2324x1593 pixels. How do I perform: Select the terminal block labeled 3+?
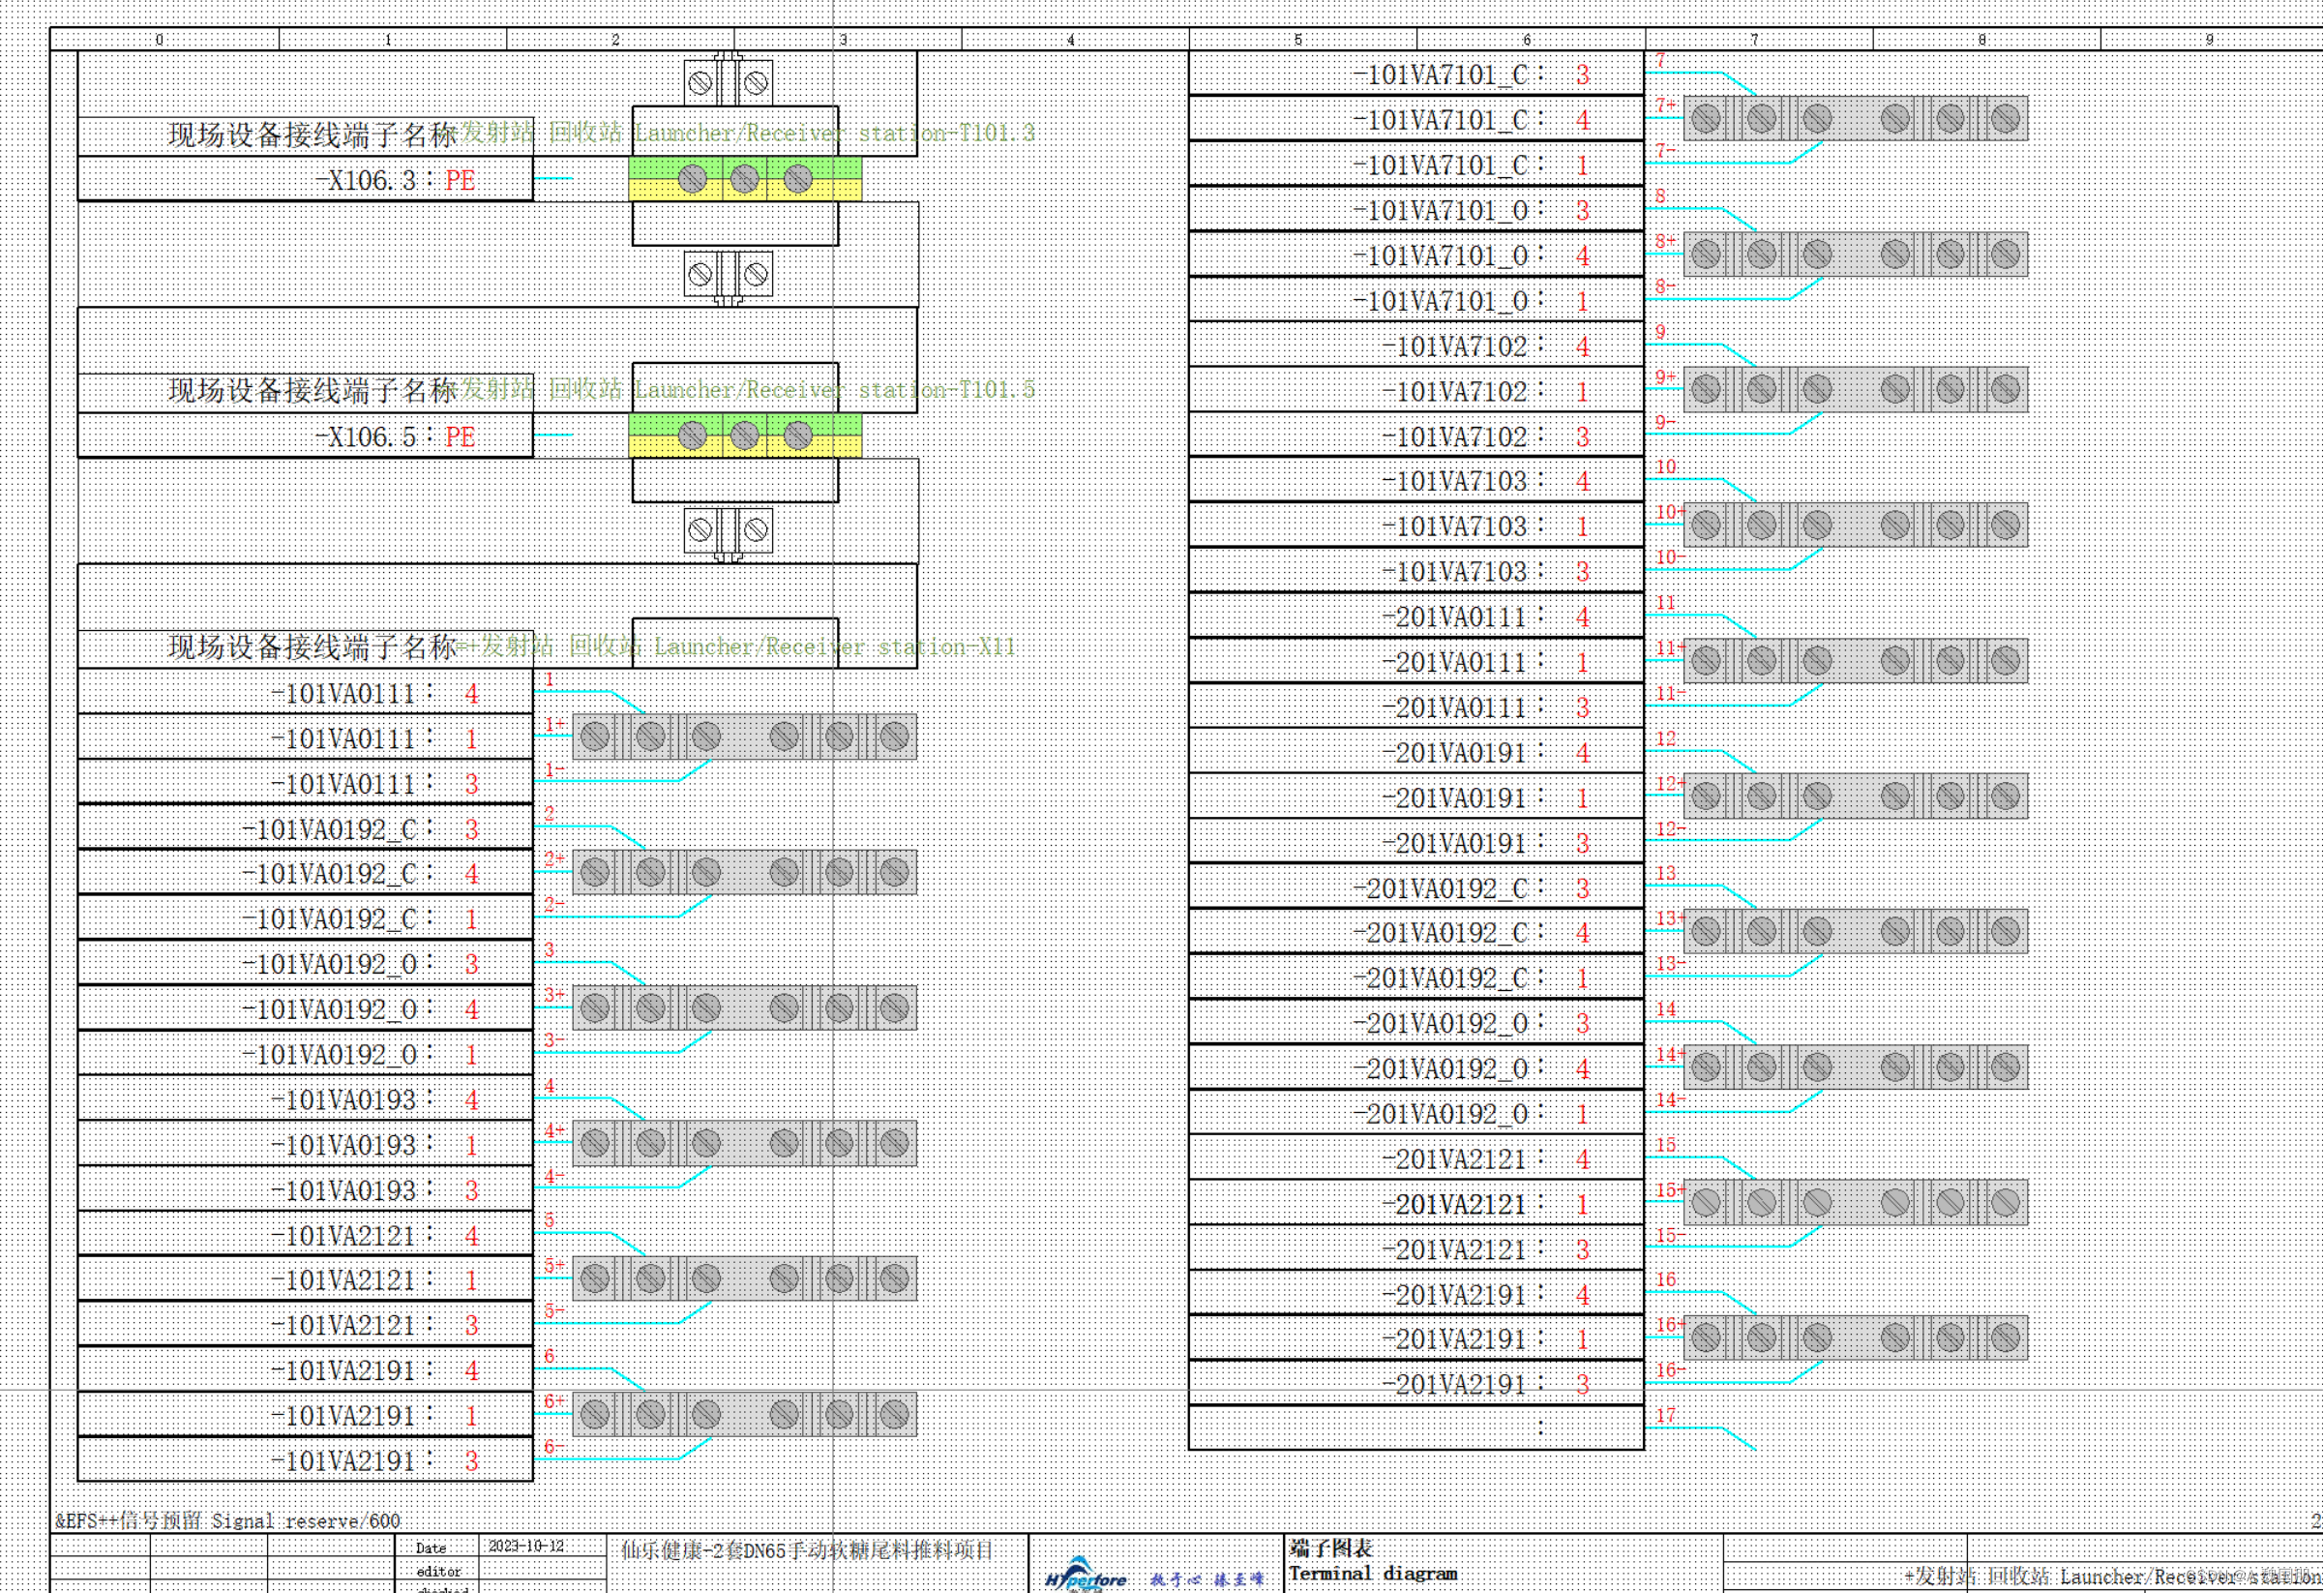point(744,1008)
